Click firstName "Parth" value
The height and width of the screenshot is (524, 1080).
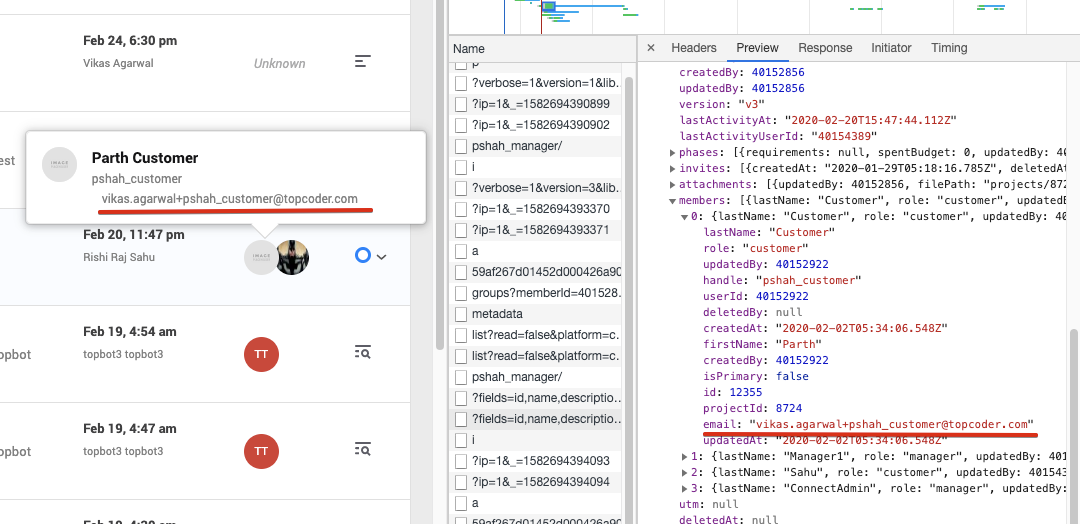799,344
